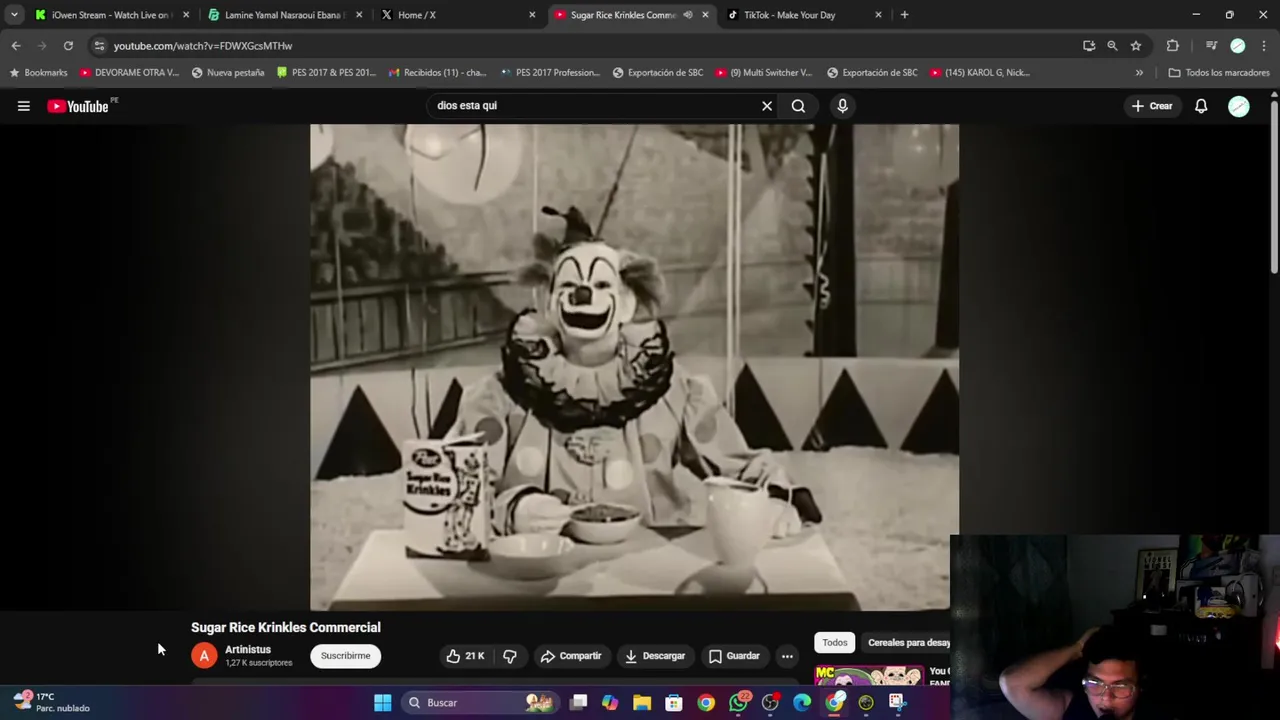The height and width of the screenshot is (720, 1280).
Task: Open Microsoft Store from the taskbar
Action: (x=674, y=703)
